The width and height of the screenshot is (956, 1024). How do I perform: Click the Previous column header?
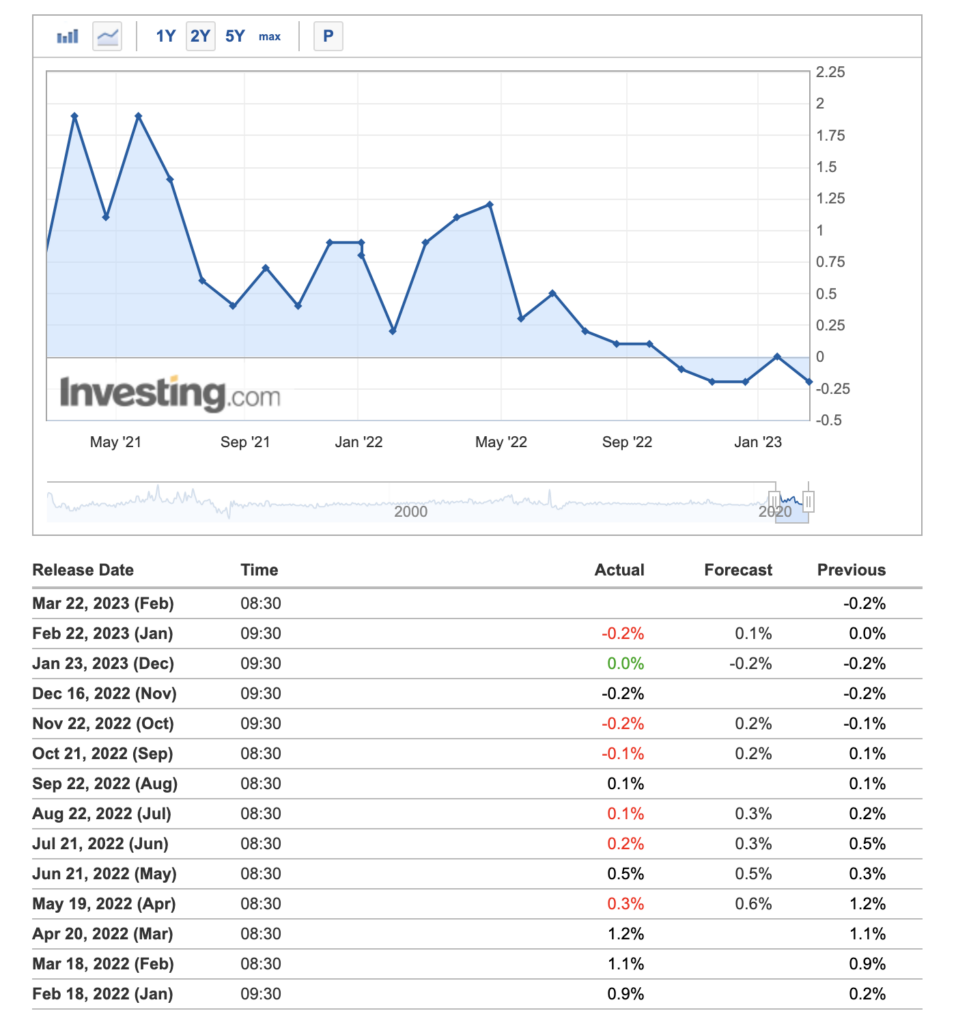tap(851, 570)
